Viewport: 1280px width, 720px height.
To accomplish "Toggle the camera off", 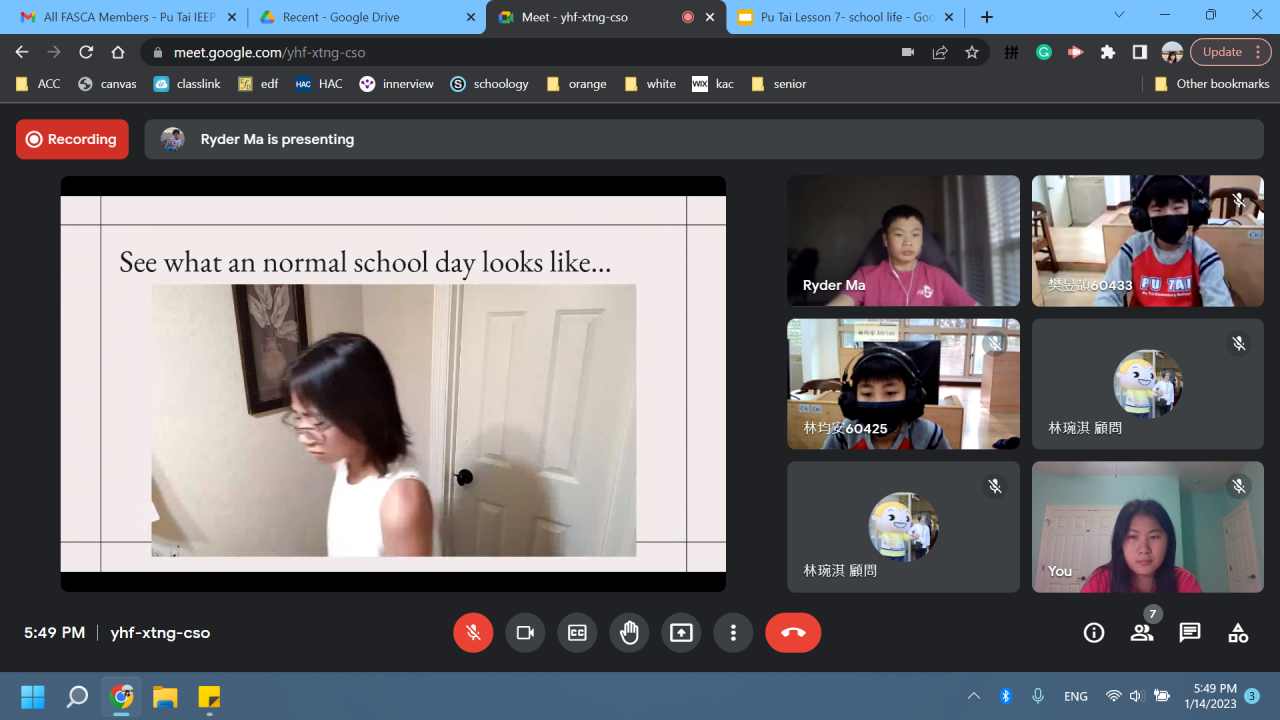I will click(525, 633).
